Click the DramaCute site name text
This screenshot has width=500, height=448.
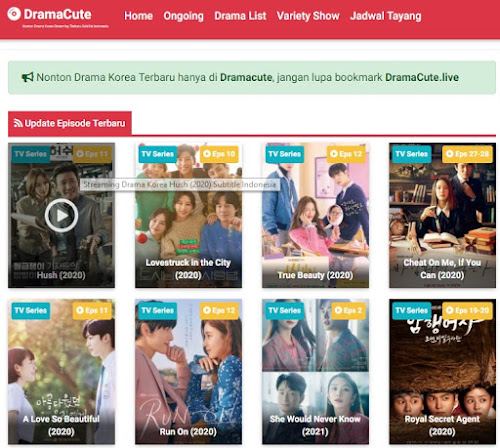[x=58, y=14]
